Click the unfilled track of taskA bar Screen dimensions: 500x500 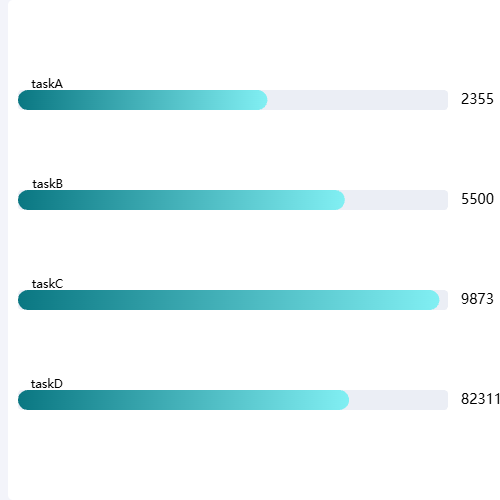pyautogui.click(x=358, y=100)
